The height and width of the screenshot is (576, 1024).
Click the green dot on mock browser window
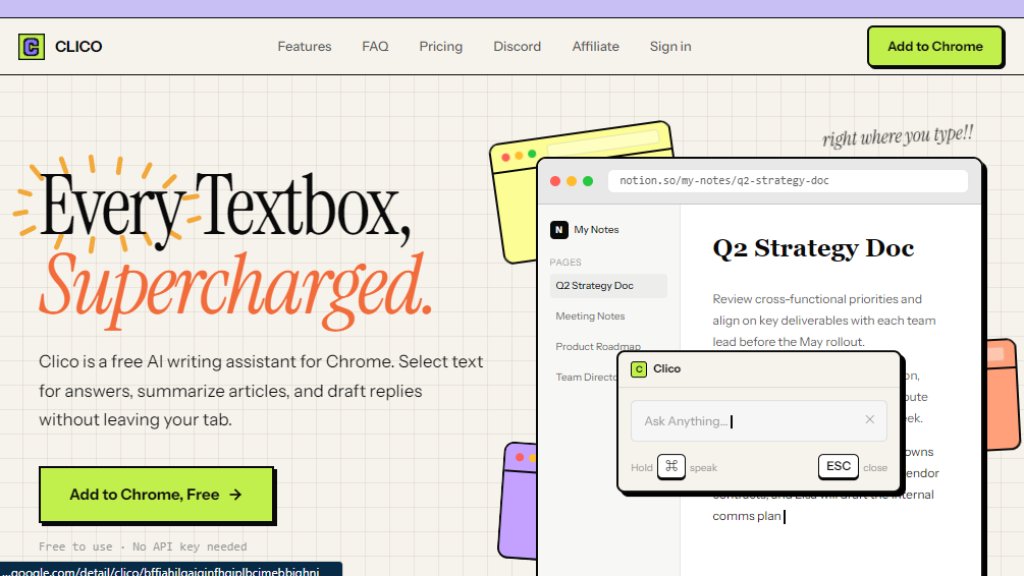point(588,181)
